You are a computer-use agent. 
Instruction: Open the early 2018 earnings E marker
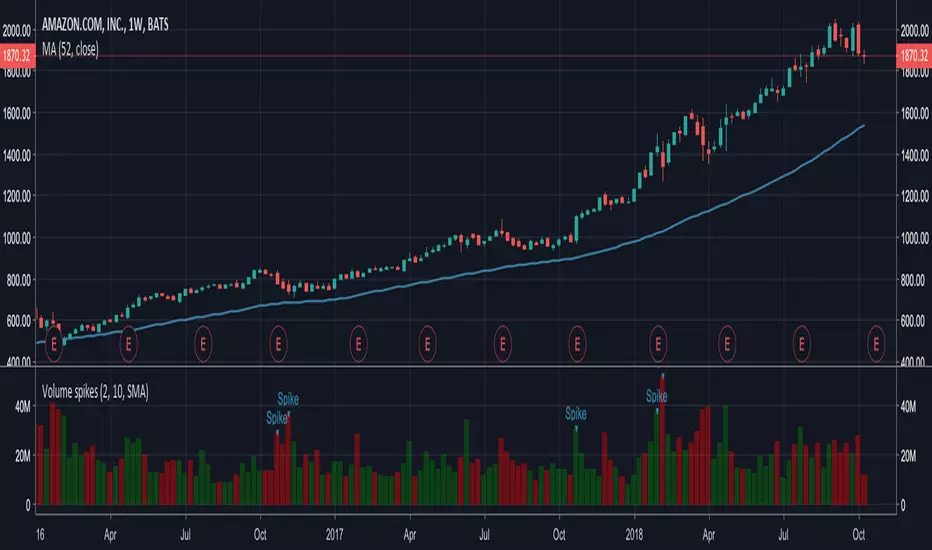tap(658, 344)
